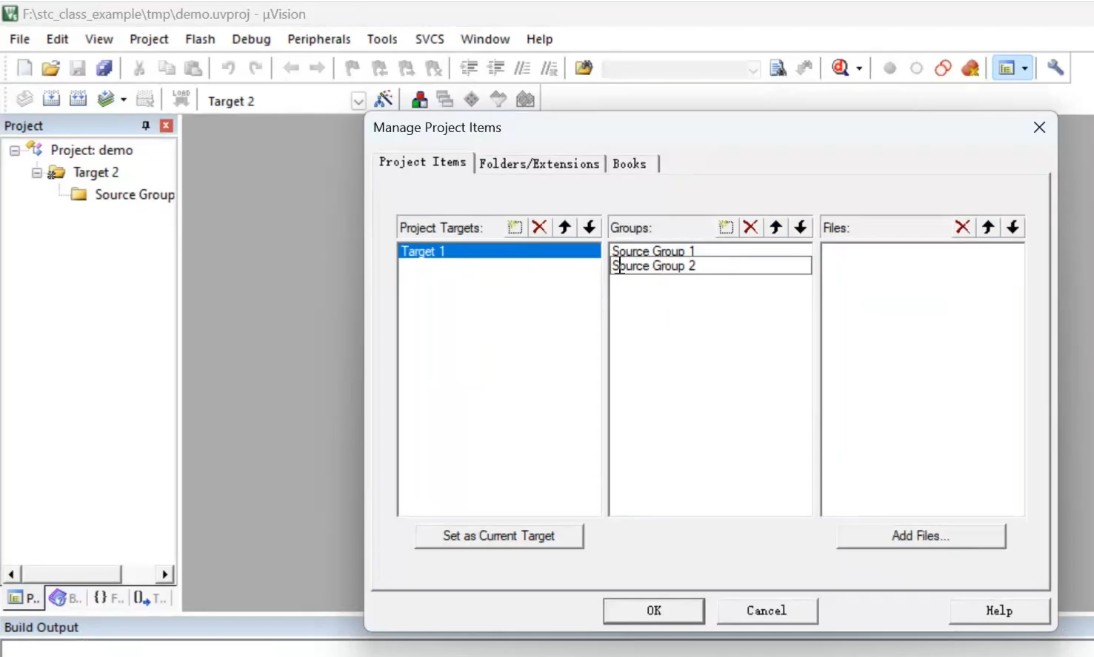Open Options for Target wand icon

click(x=383, y=100)
